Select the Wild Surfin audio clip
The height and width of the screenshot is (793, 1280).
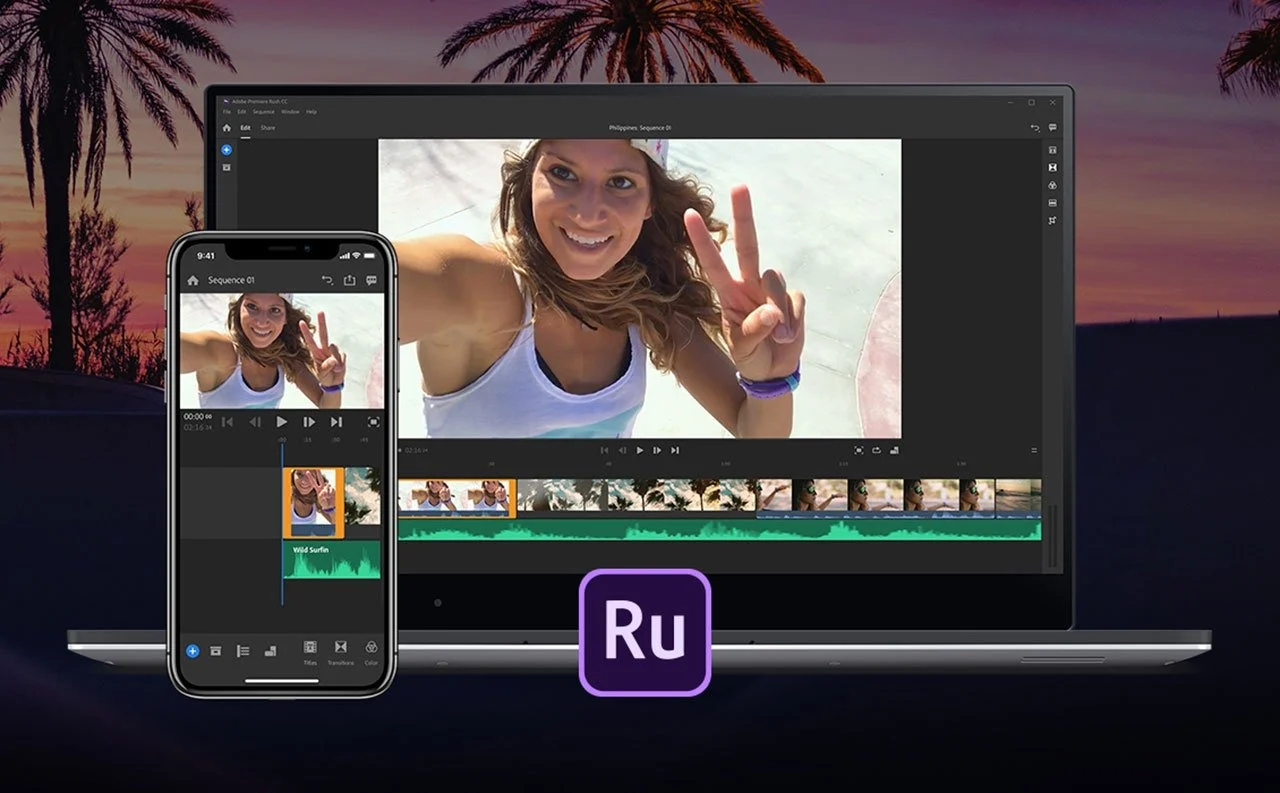pyautogui.click(x=330, y=560)
